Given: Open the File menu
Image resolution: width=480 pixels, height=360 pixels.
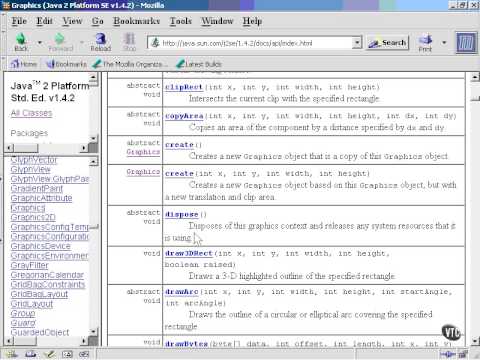Looking at the screenshot, I should pos(19,21).
